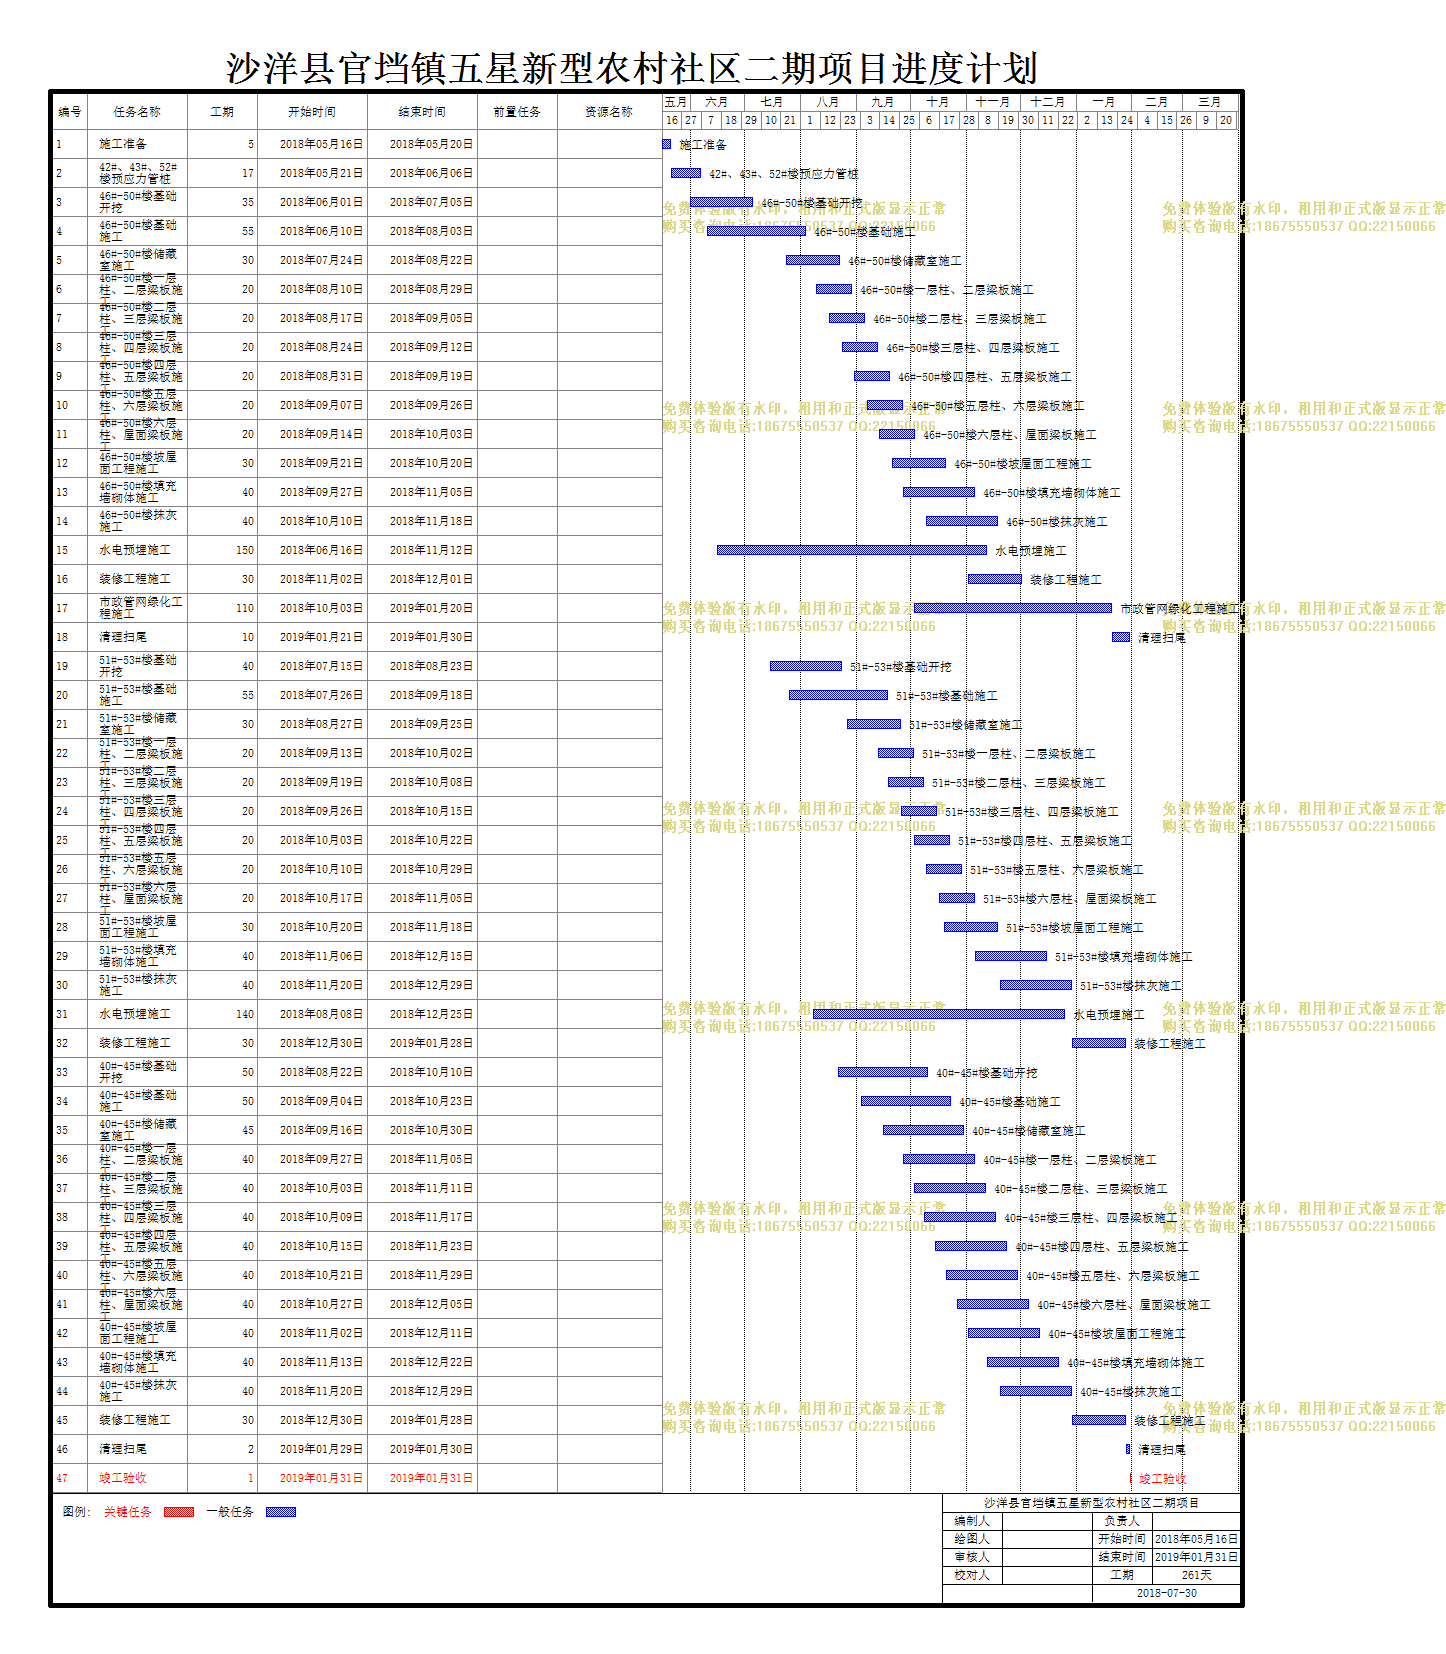
Task: Click the 审核人 field in title block
Action: (x=1047, y=1557)
